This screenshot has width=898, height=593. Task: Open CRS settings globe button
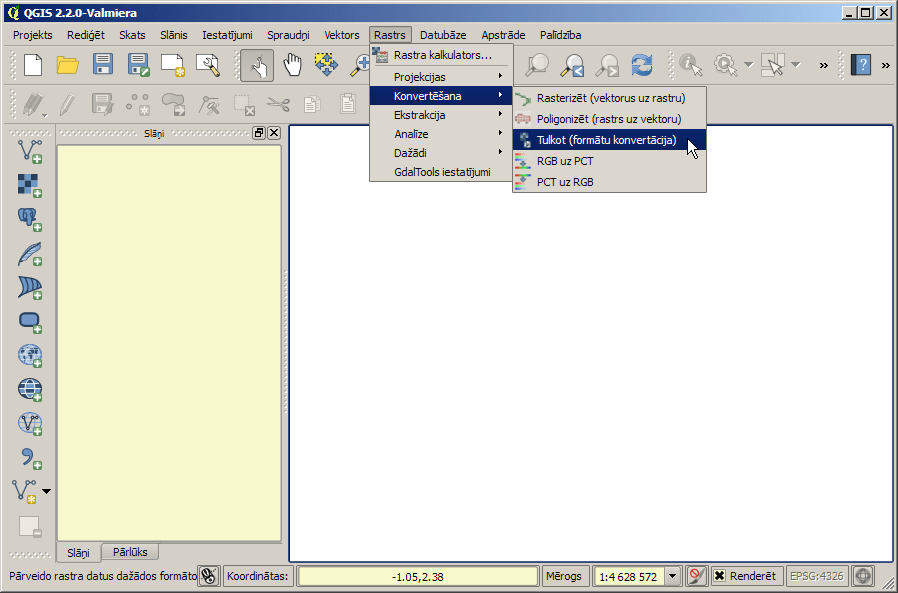(864, 576)
